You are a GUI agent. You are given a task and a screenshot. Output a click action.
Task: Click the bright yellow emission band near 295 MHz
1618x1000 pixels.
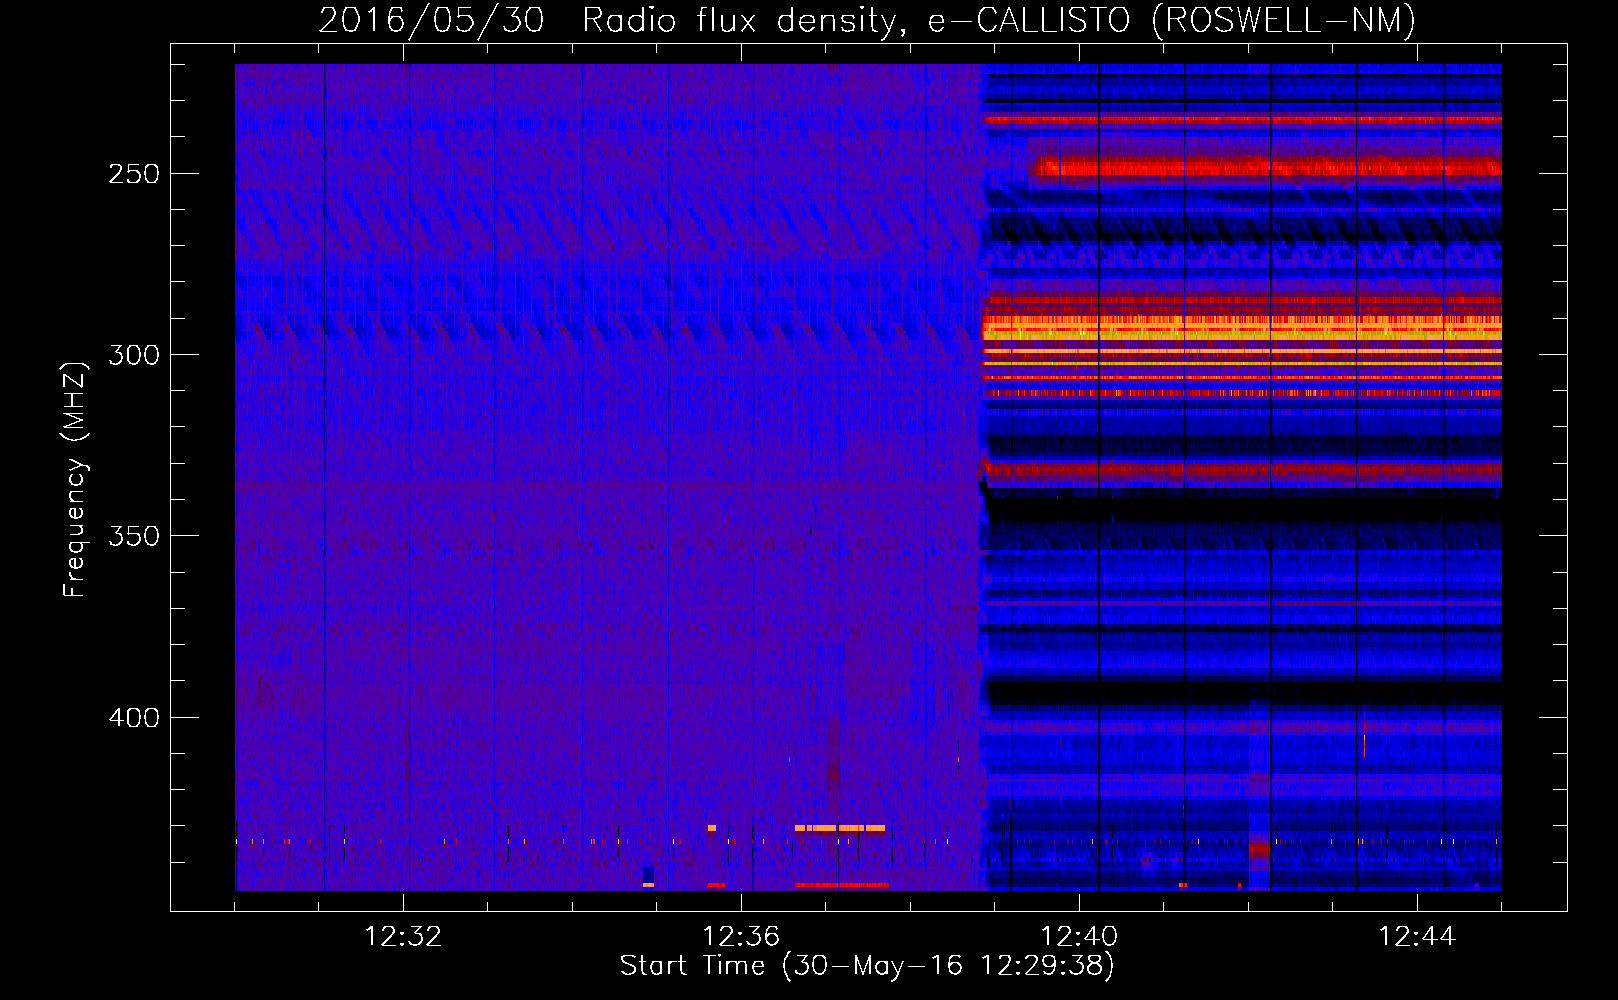1242,328
